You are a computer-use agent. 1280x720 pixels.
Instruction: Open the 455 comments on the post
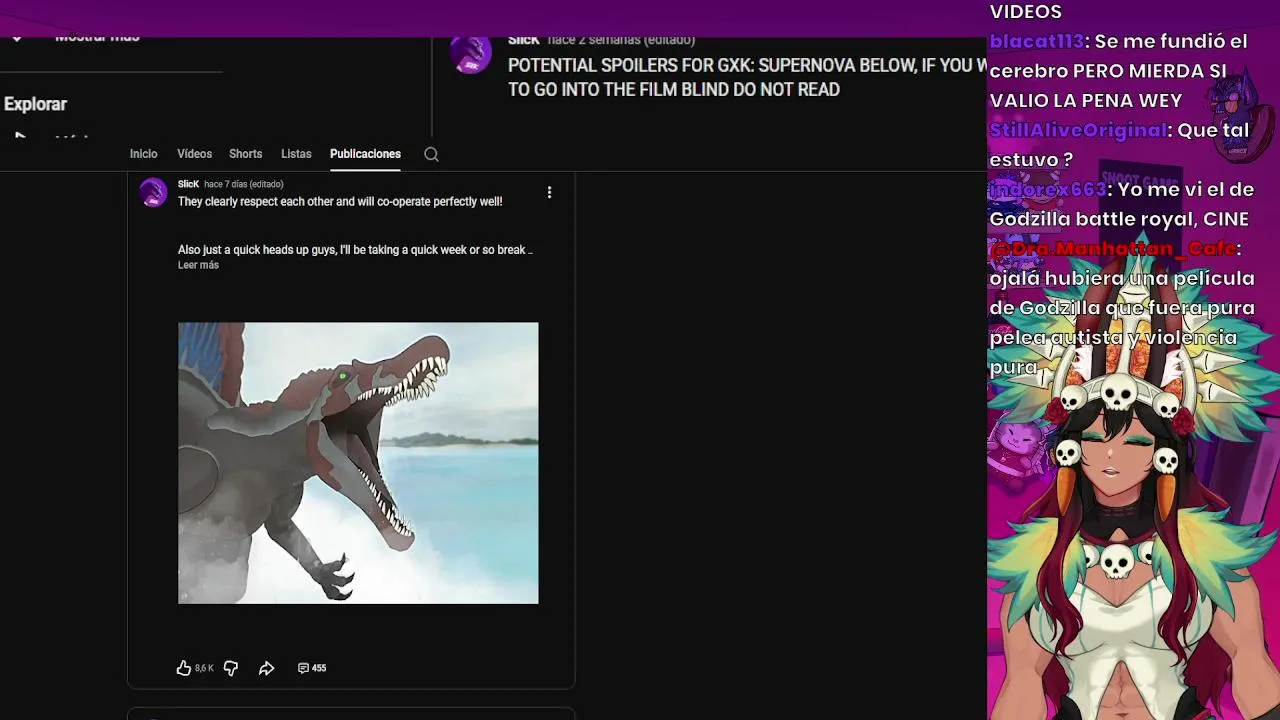[312, 668]
